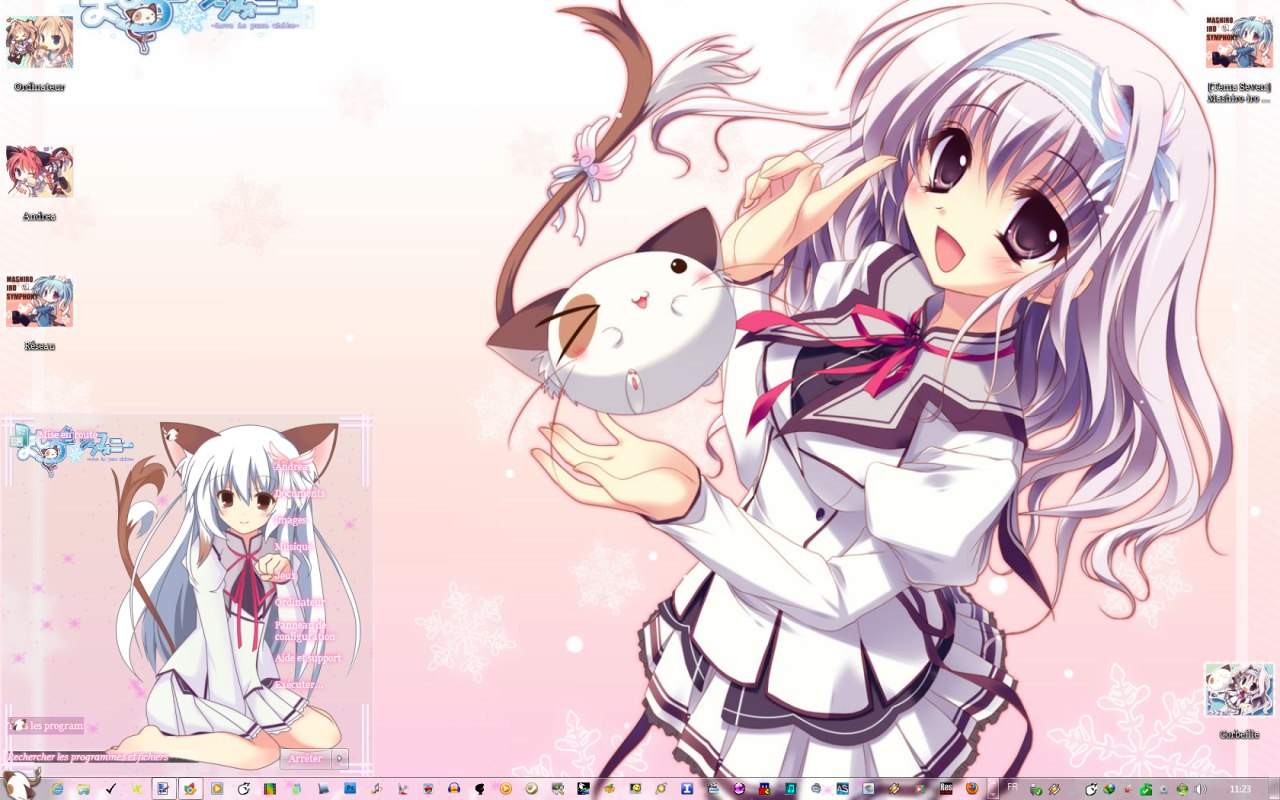Screen dimensions: 1280x800
Task: Click the cat-themed Start button
Action: tap(20, 785)
